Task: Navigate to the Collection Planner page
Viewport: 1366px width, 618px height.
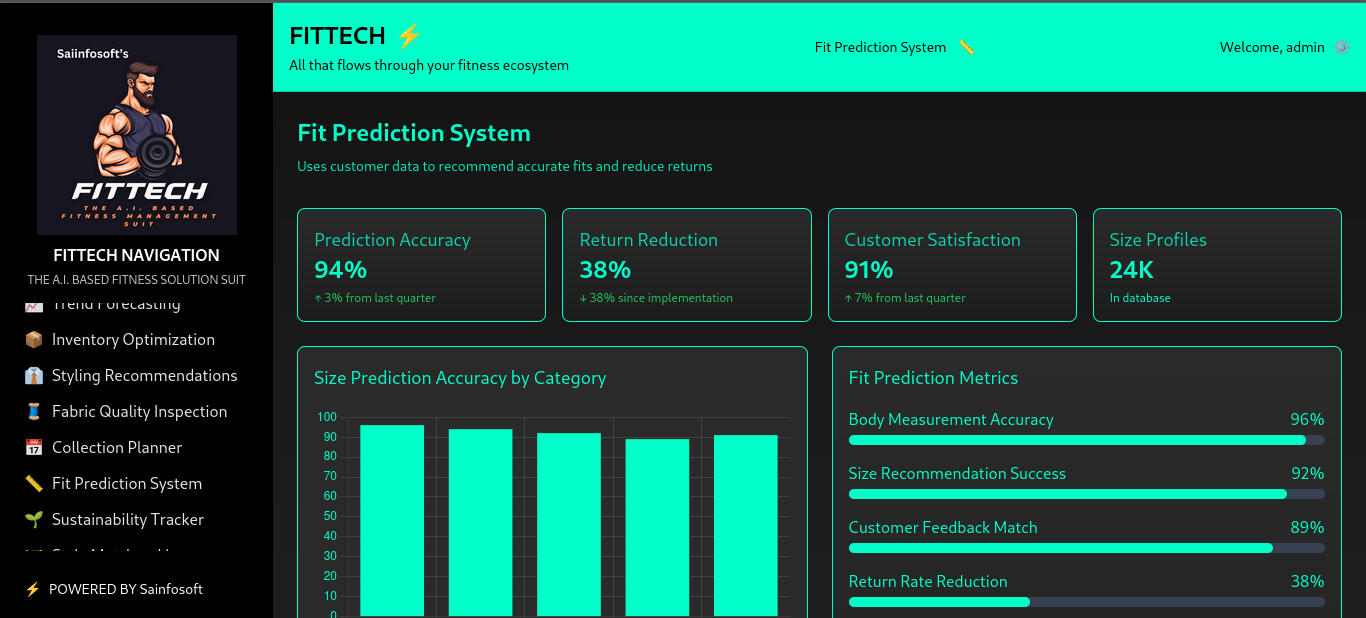Action: point(117,448)
